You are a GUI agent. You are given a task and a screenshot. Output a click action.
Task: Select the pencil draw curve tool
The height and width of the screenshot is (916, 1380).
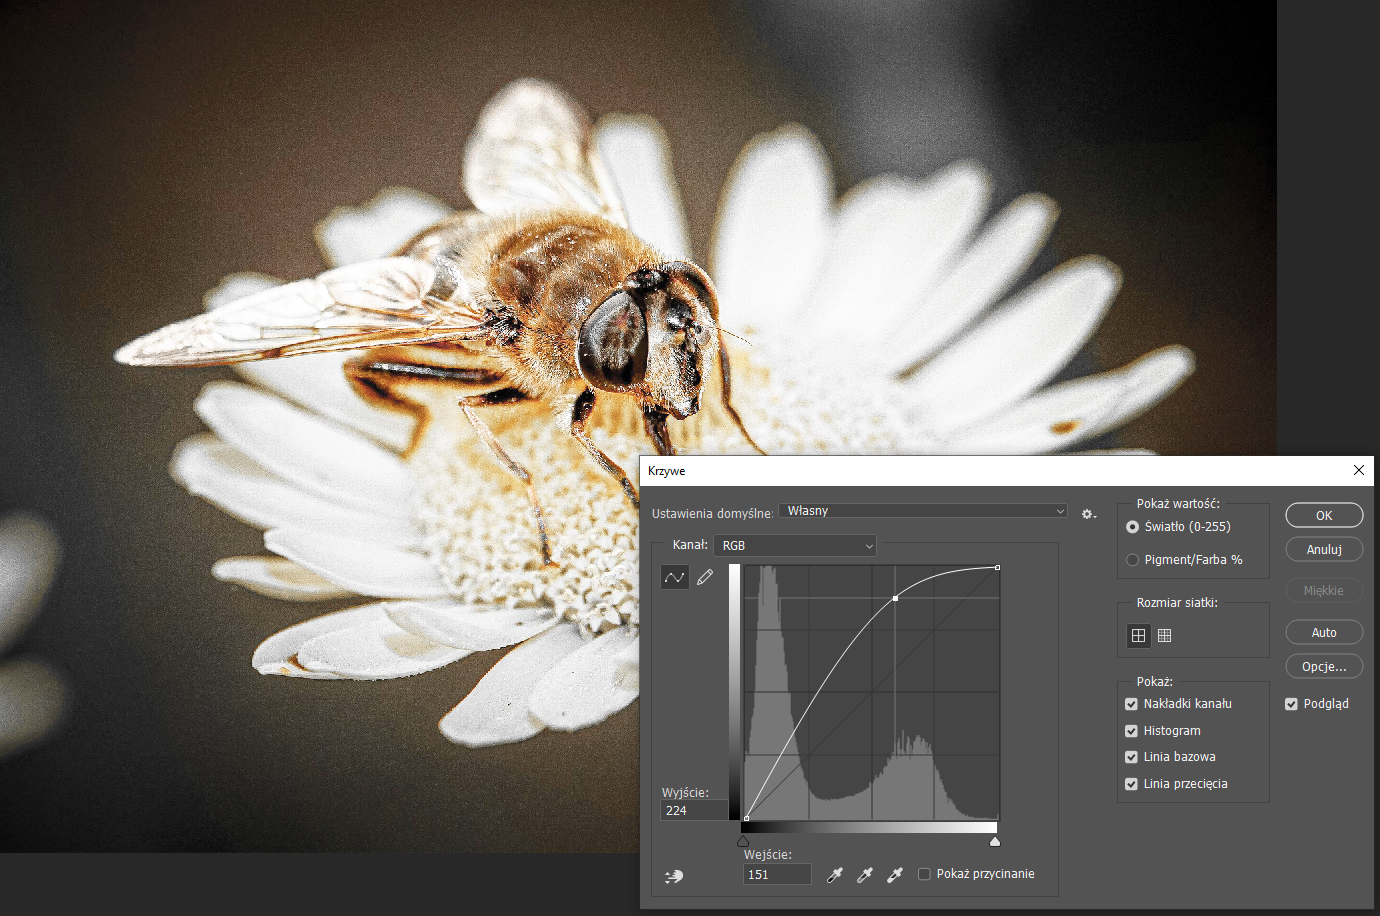(705, 577)
